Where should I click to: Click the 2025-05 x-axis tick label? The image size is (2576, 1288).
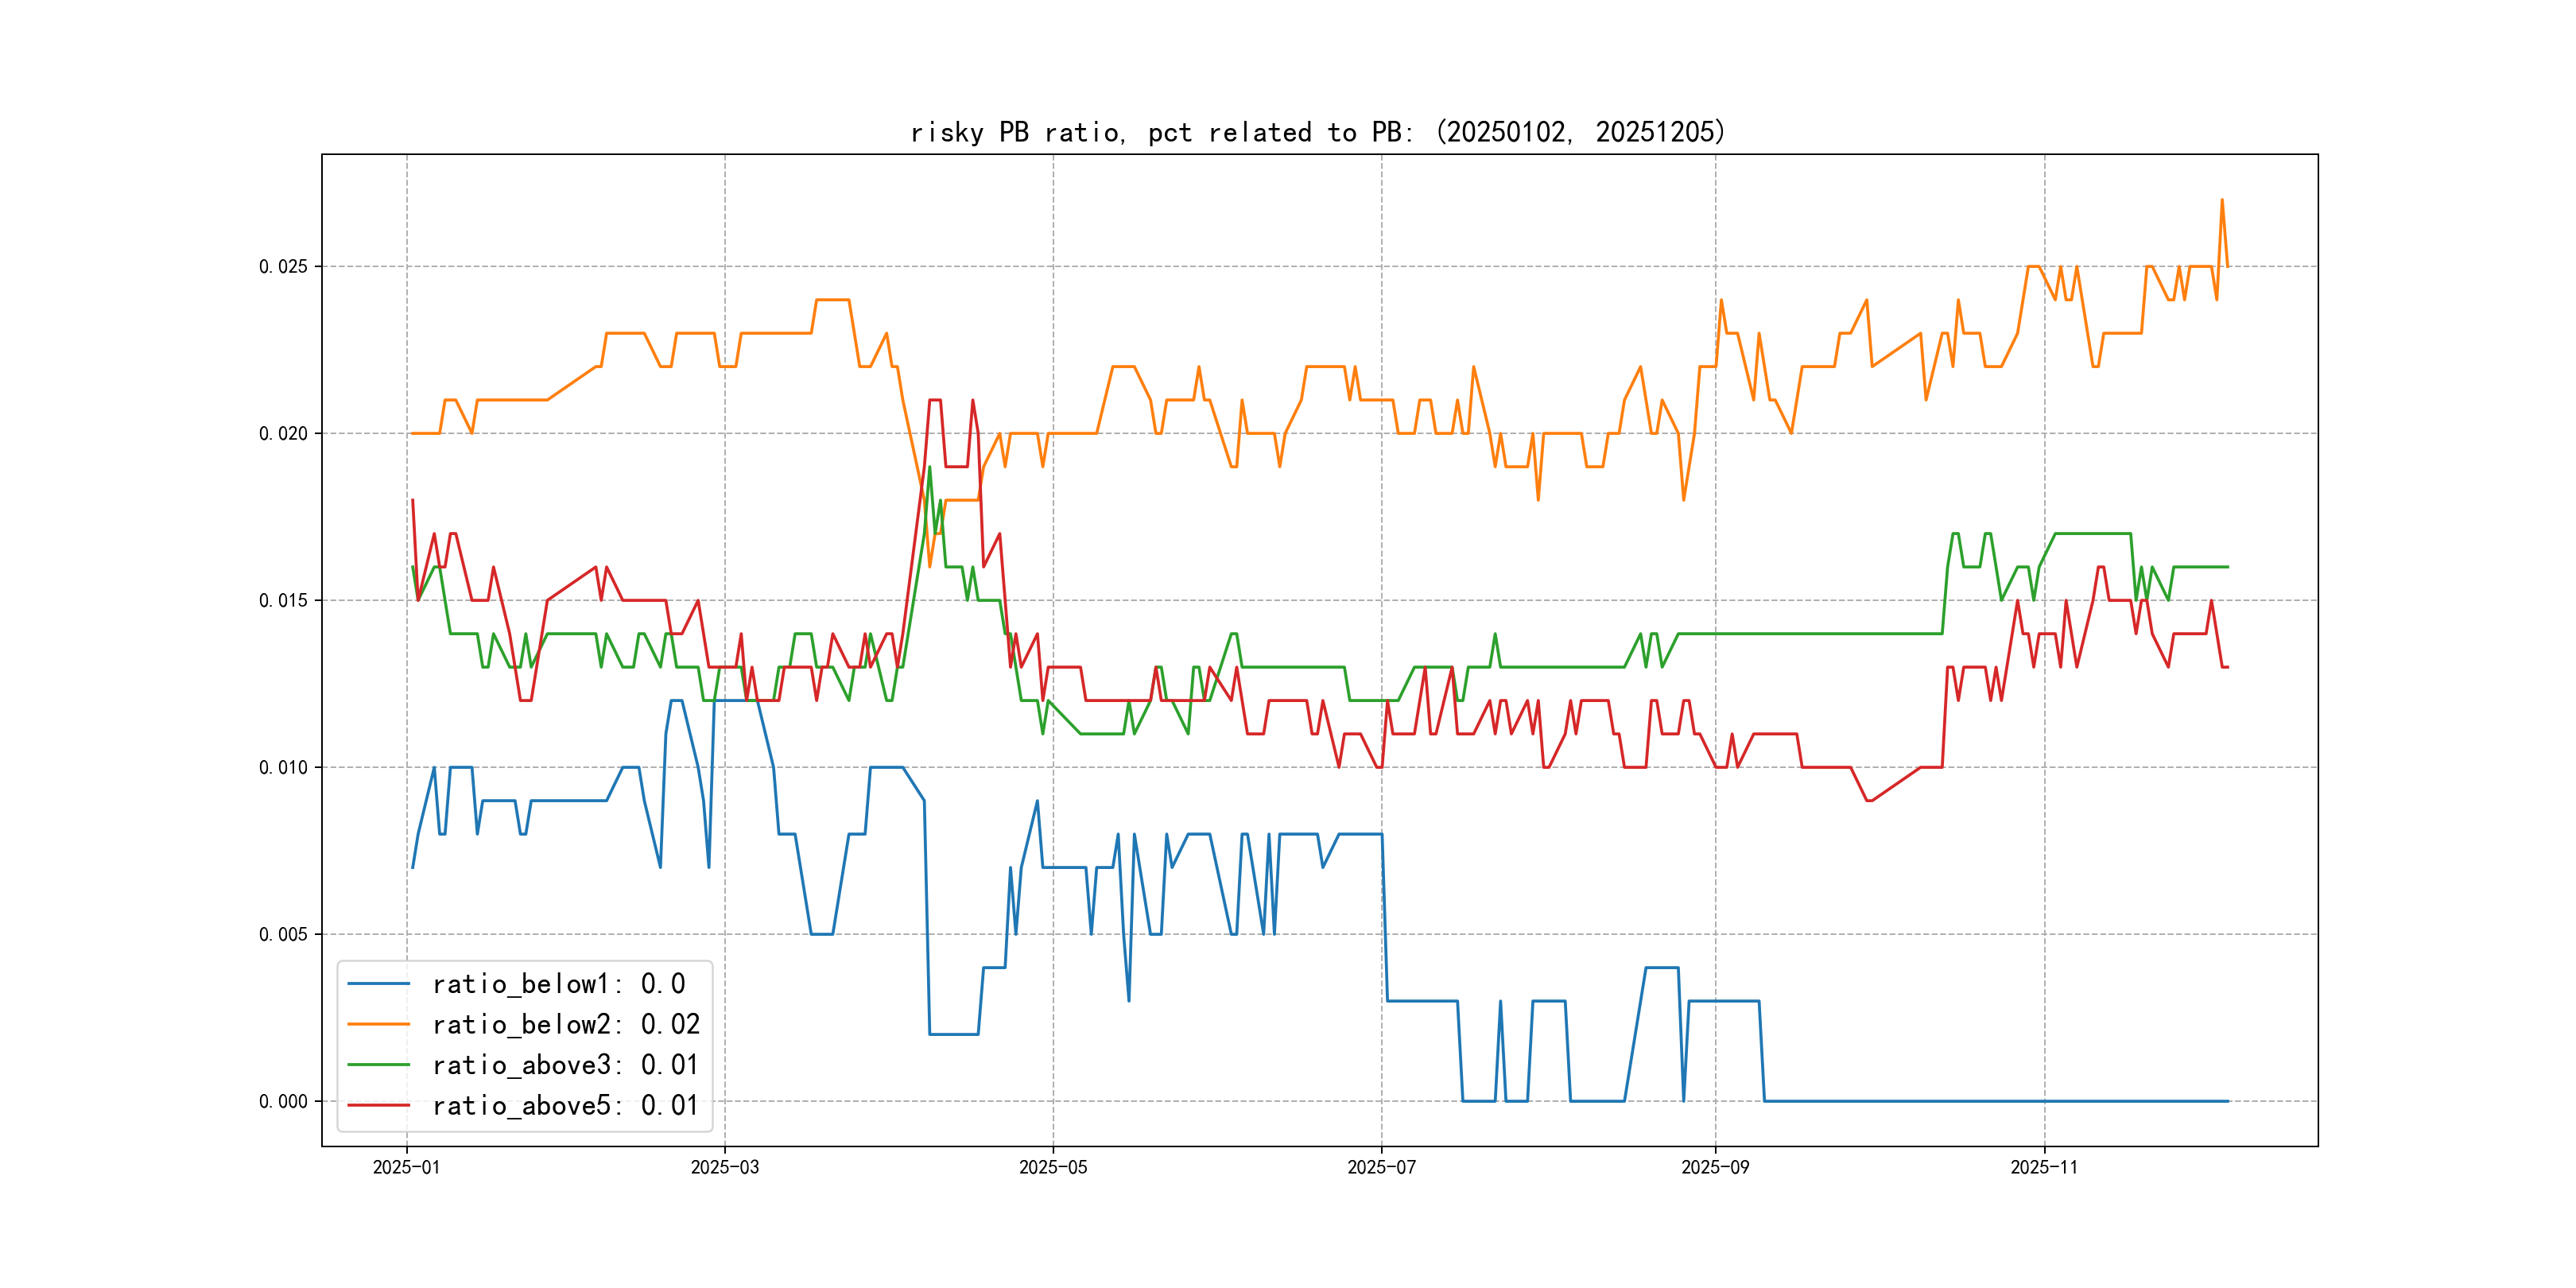(x=1053, y=1167)
